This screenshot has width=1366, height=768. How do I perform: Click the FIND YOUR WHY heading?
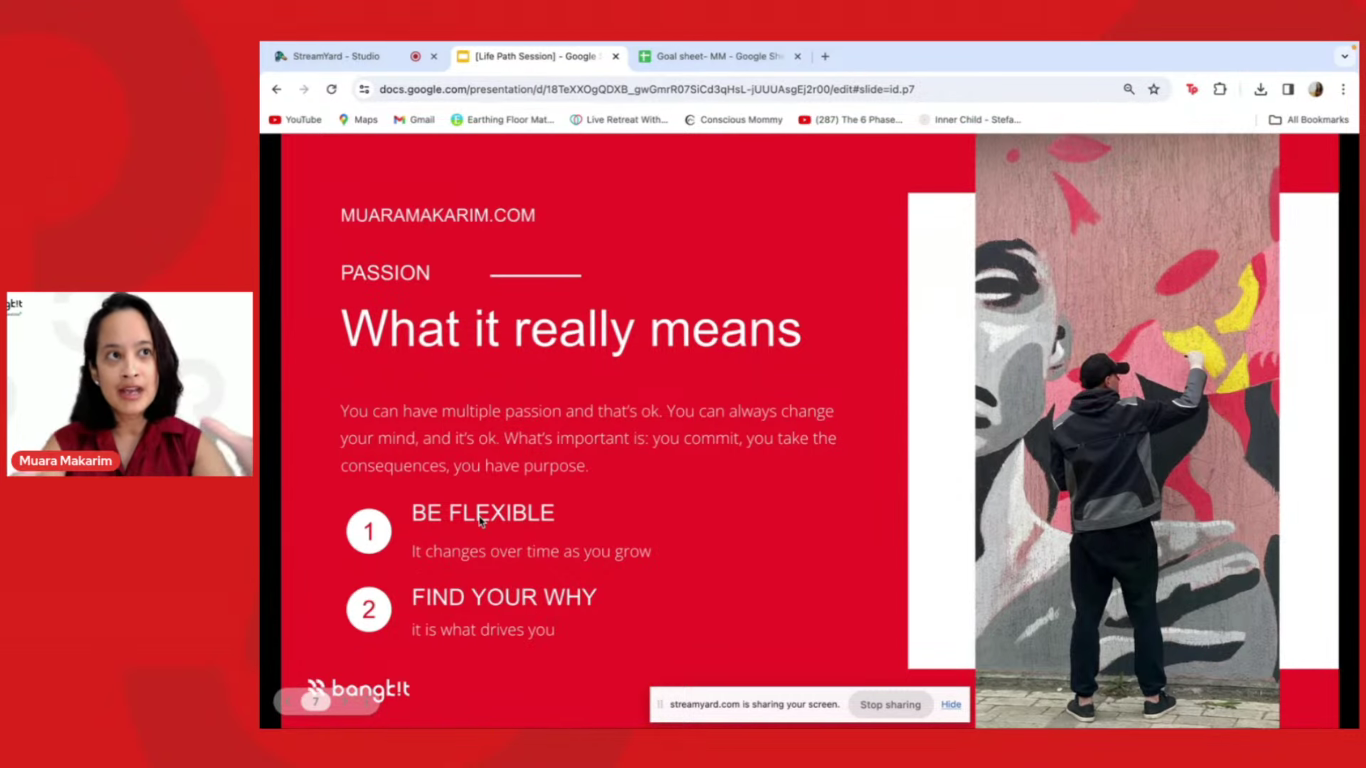[x=504, y=597]
